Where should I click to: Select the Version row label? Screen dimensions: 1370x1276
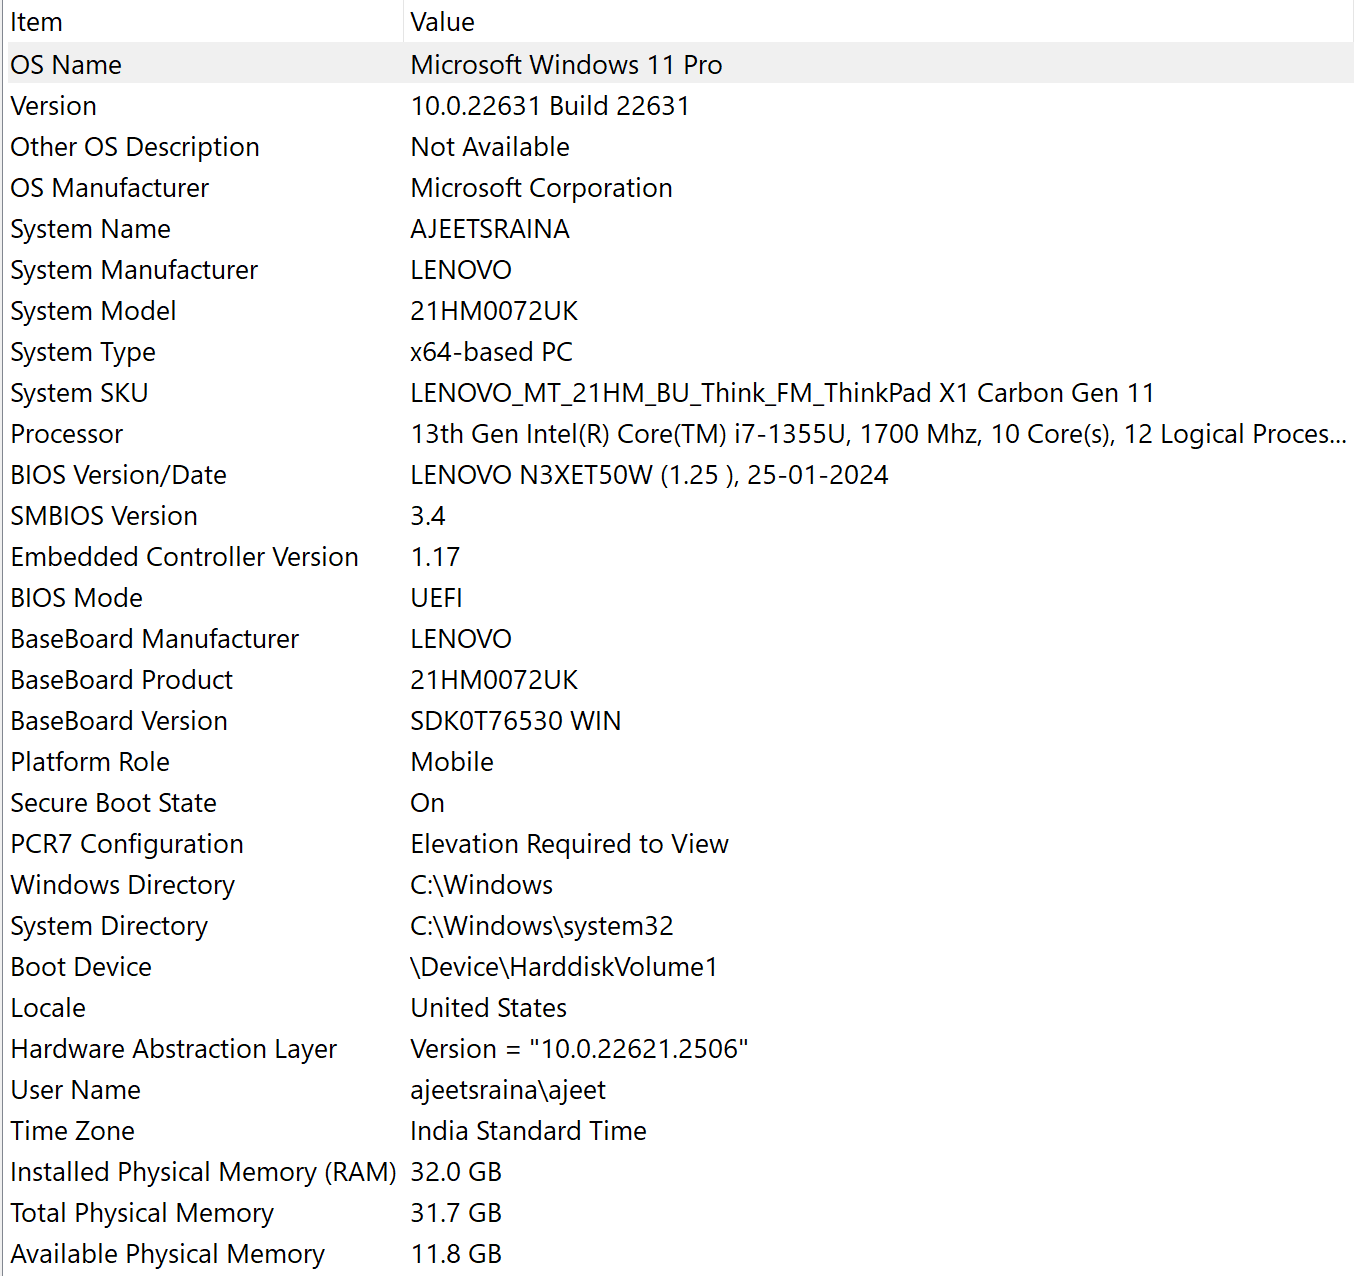[54, 106]
